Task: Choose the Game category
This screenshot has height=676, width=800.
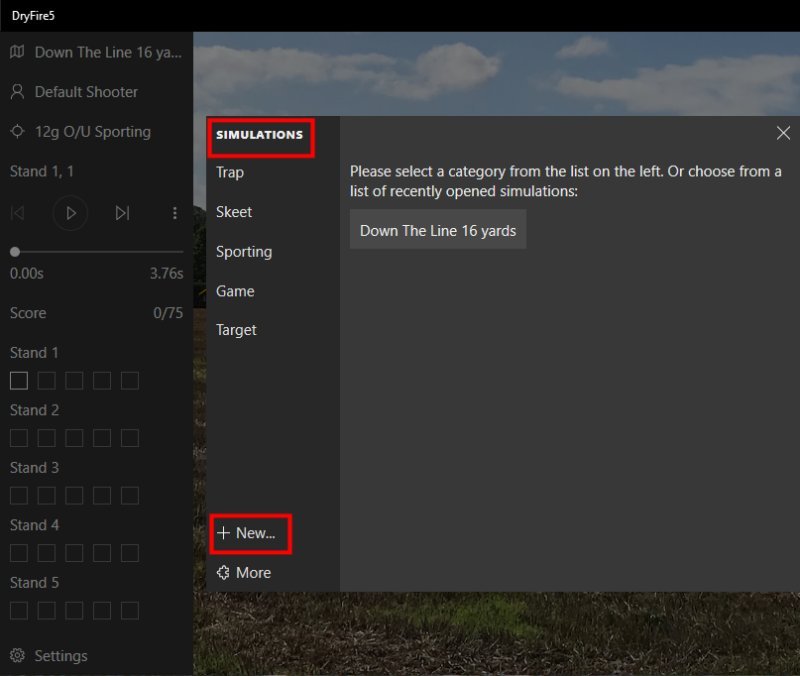Action: coord(235,291)
